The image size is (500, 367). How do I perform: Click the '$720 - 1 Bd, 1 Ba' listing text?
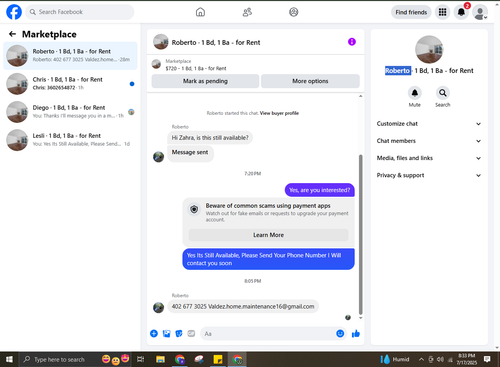click(x=196, y=69)
